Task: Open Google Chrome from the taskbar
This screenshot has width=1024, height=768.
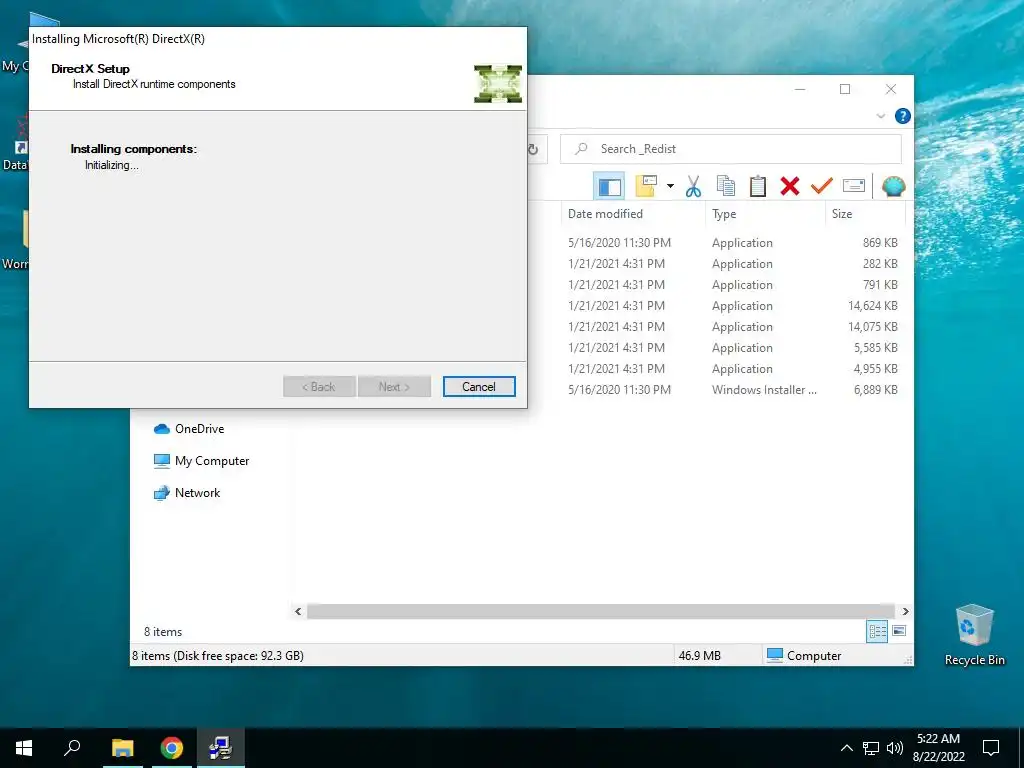Action: pos(171,748)
